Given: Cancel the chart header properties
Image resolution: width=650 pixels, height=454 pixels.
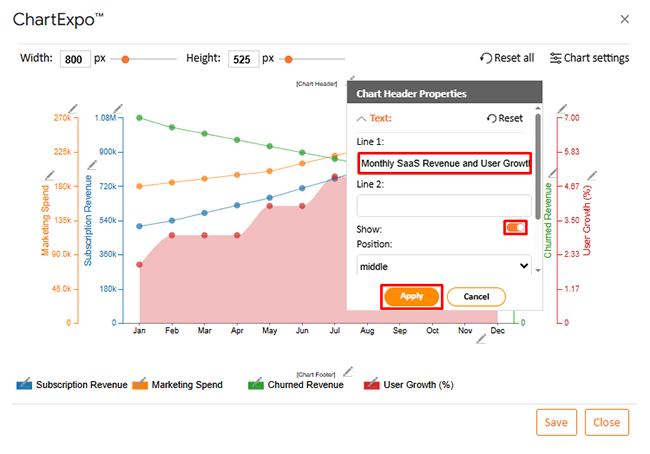Looking at the screenshot, I should pos(476,297).
